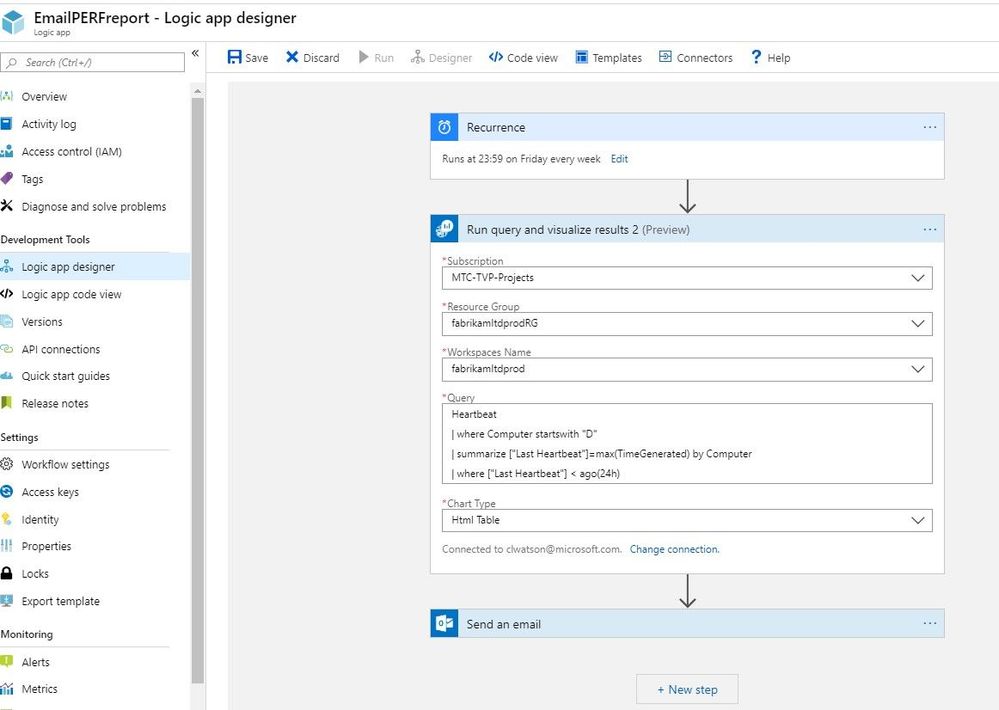This screenshot has height=710, width=999.
Task: Browse available Connectors
Action: [695, 57]
